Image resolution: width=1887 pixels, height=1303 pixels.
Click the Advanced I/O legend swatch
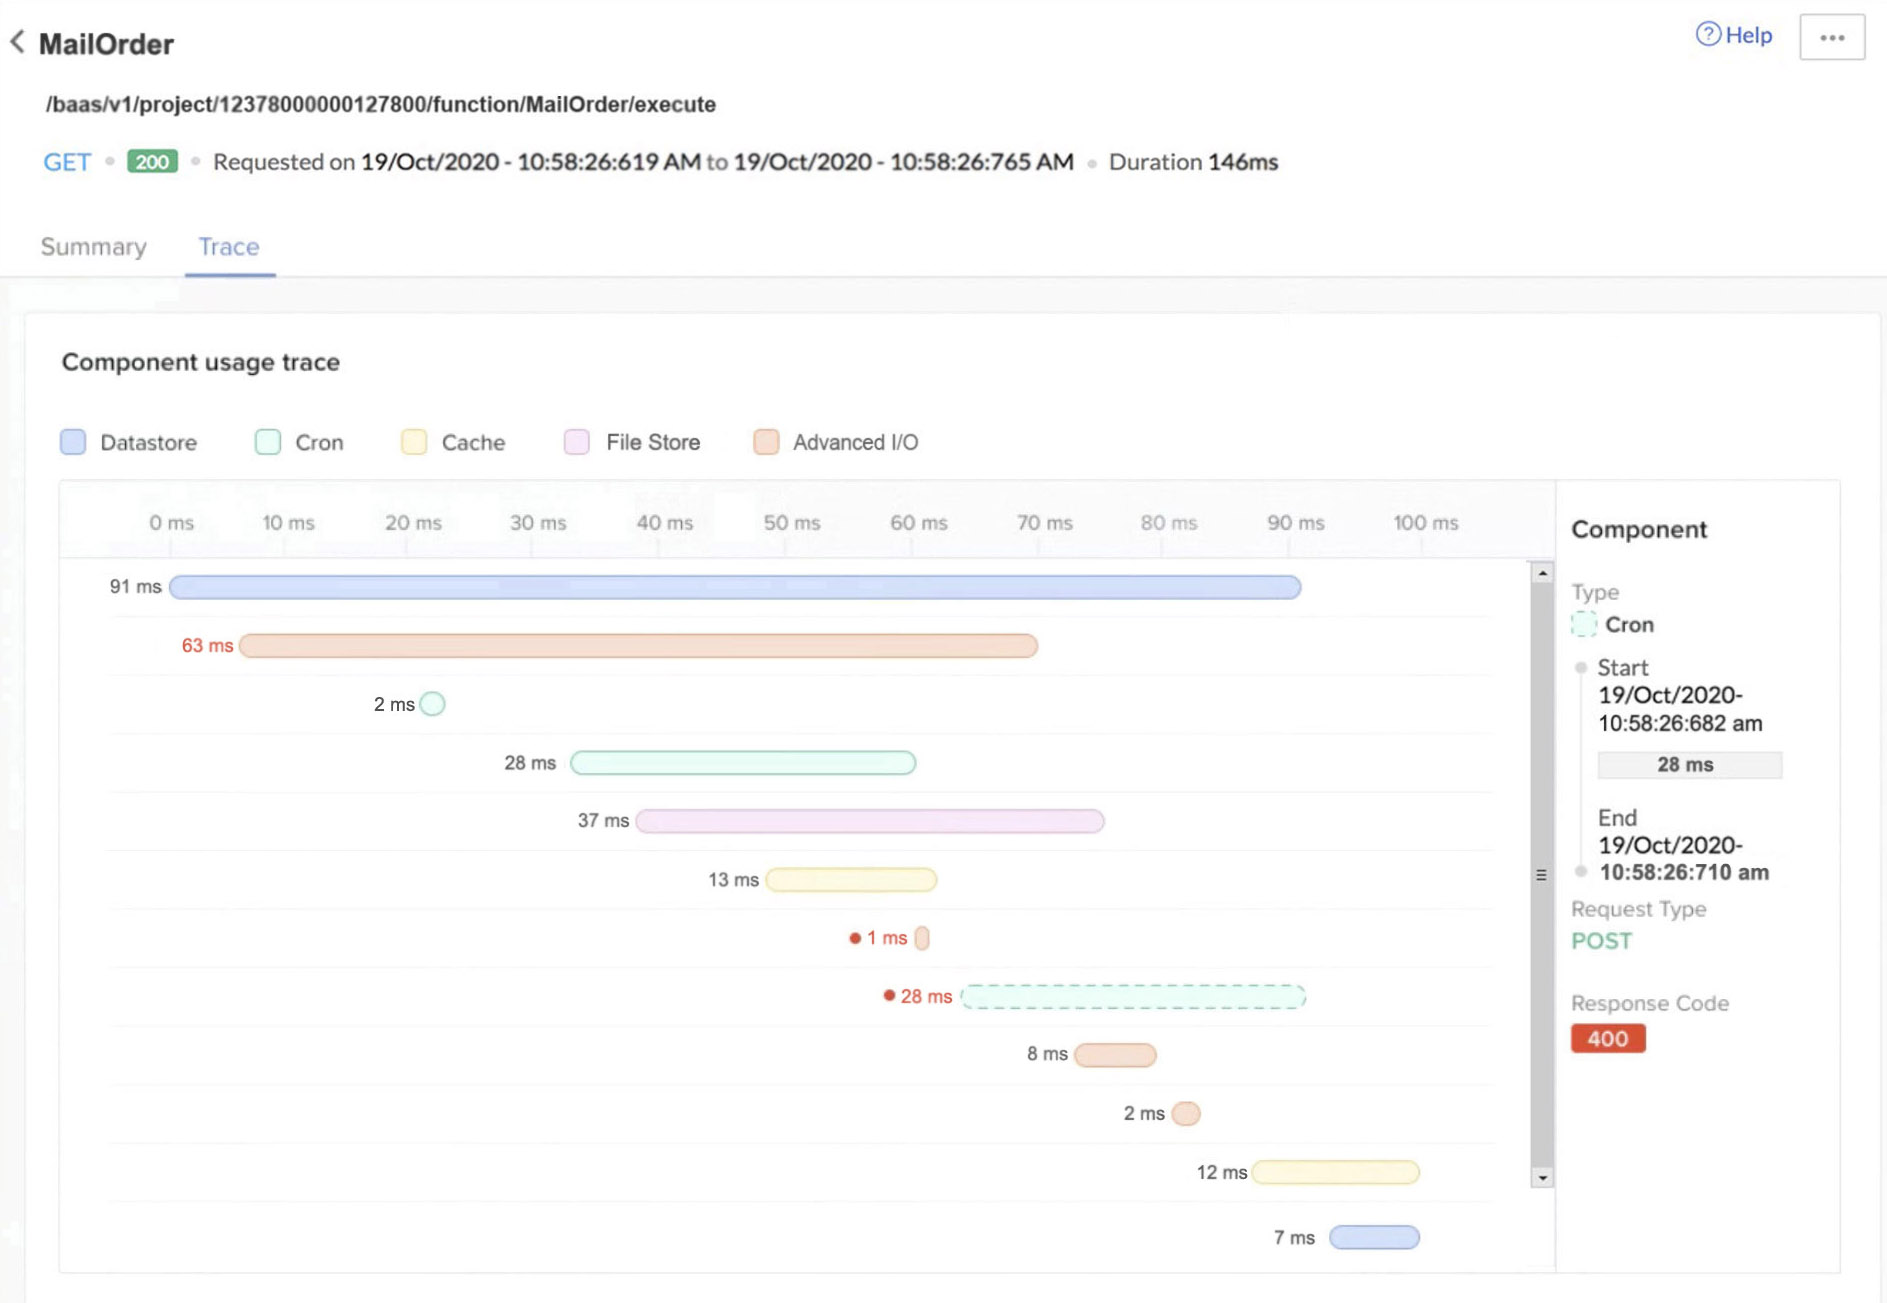766,442
